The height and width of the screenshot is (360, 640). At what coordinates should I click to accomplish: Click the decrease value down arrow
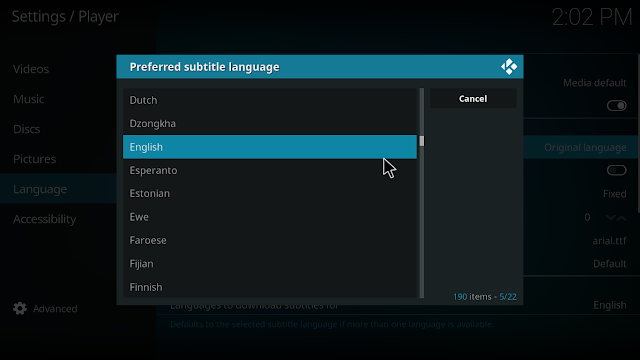[610, 218]
